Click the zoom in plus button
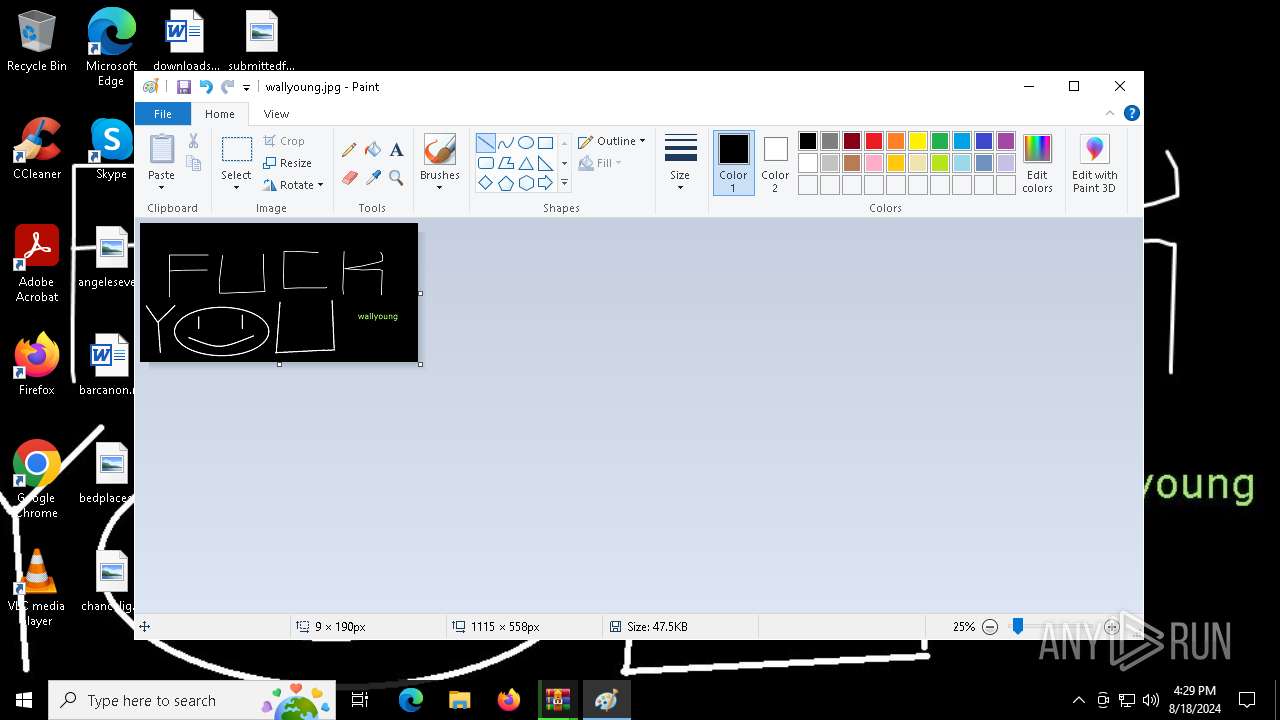This screenshot has width=1280, height=720. click(1112, 627)
